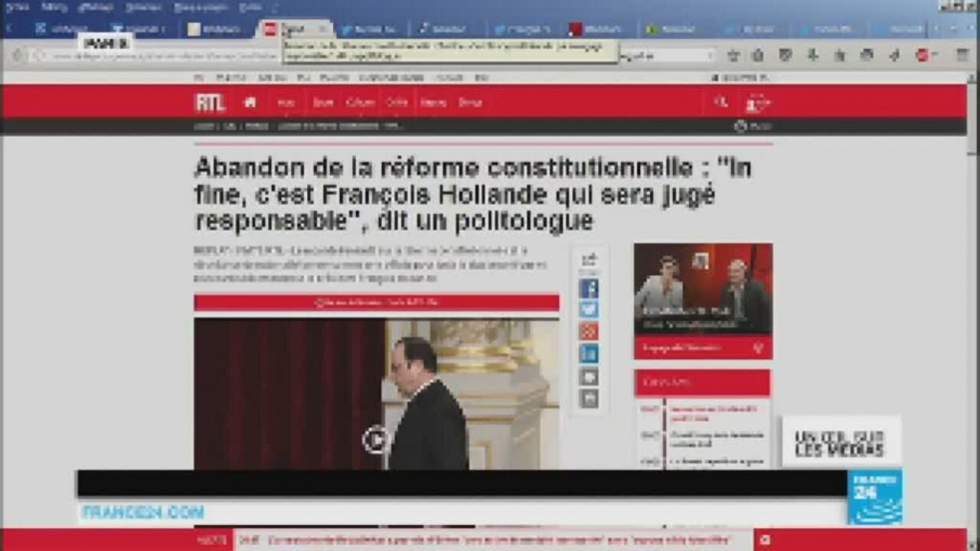Play the François Hollande video
This screenshot has width=980, height=551.
(x=375, y=438)
